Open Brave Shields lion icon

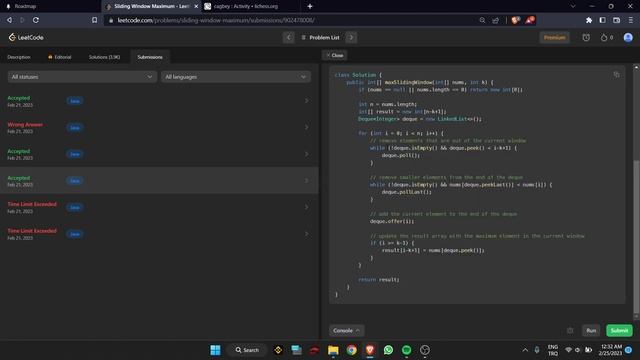coord(516,20)
